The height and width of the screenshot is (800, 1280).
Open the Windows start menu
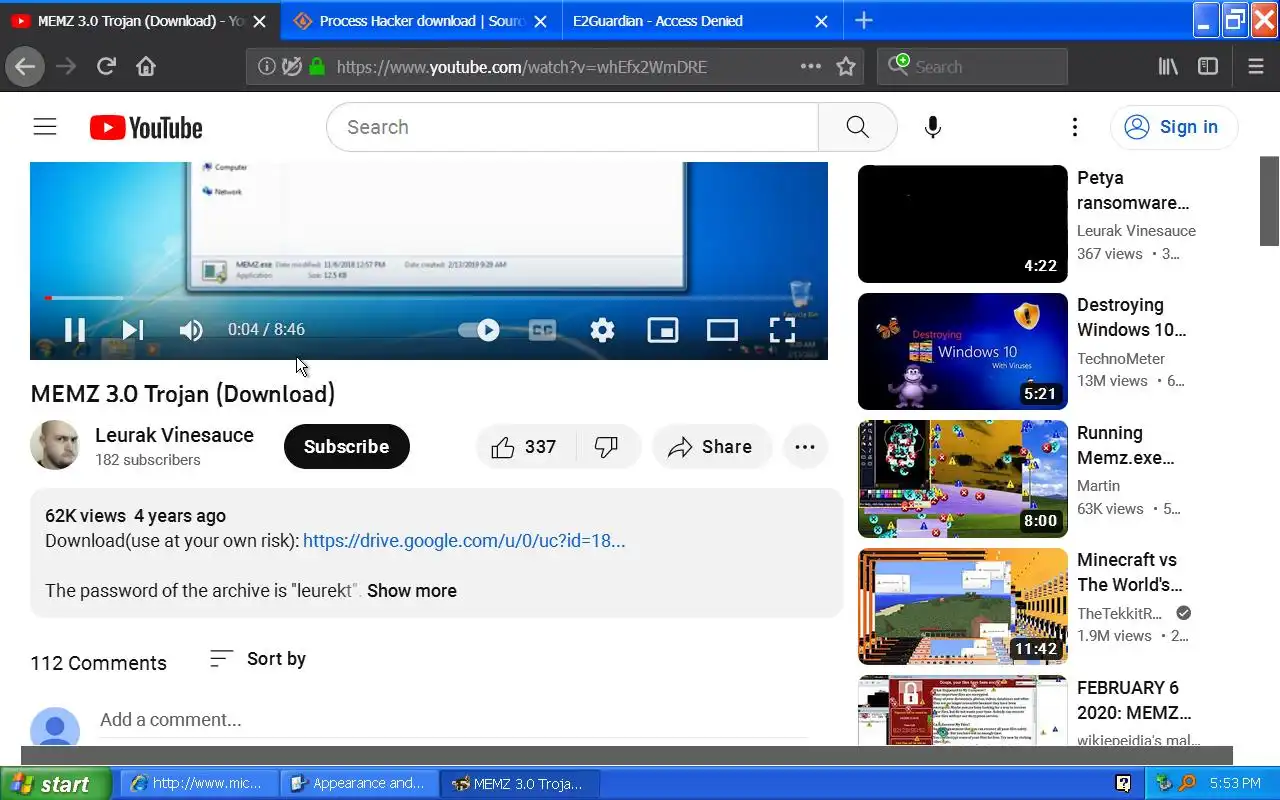pyautogui.click(x=58, y=784)
